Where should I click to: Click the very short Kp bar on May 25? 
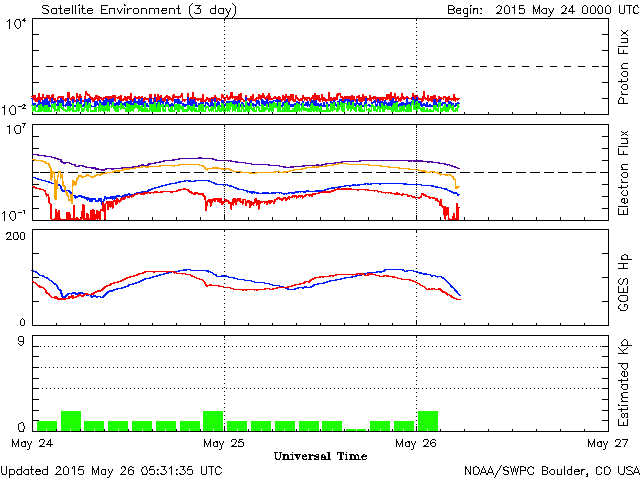(x=356, y=430)
